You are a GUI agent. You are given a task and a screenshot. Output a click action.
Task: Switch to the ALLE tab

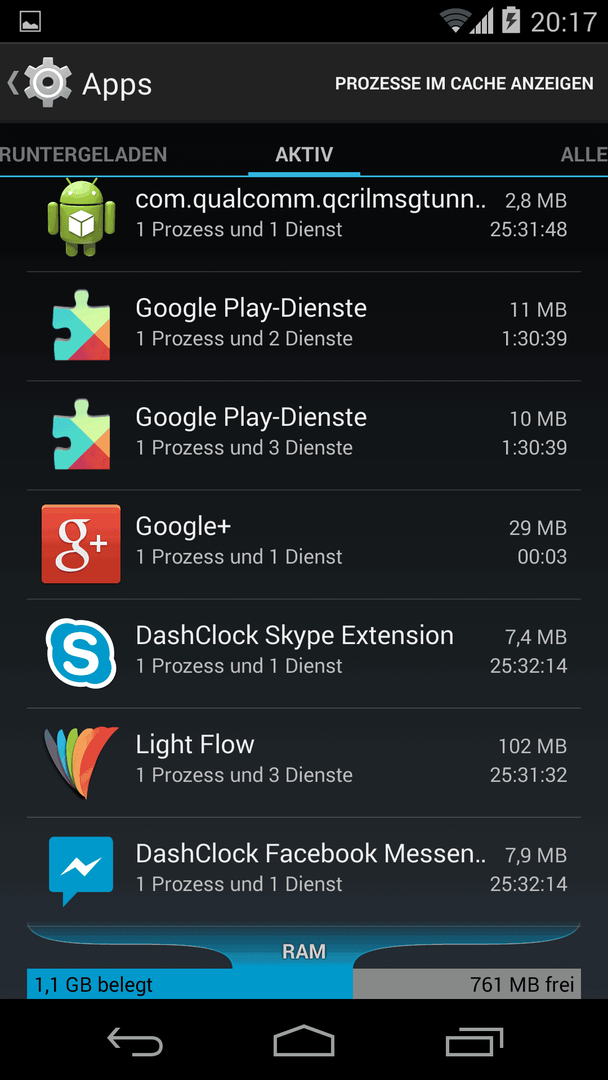(x=584, y=154)
